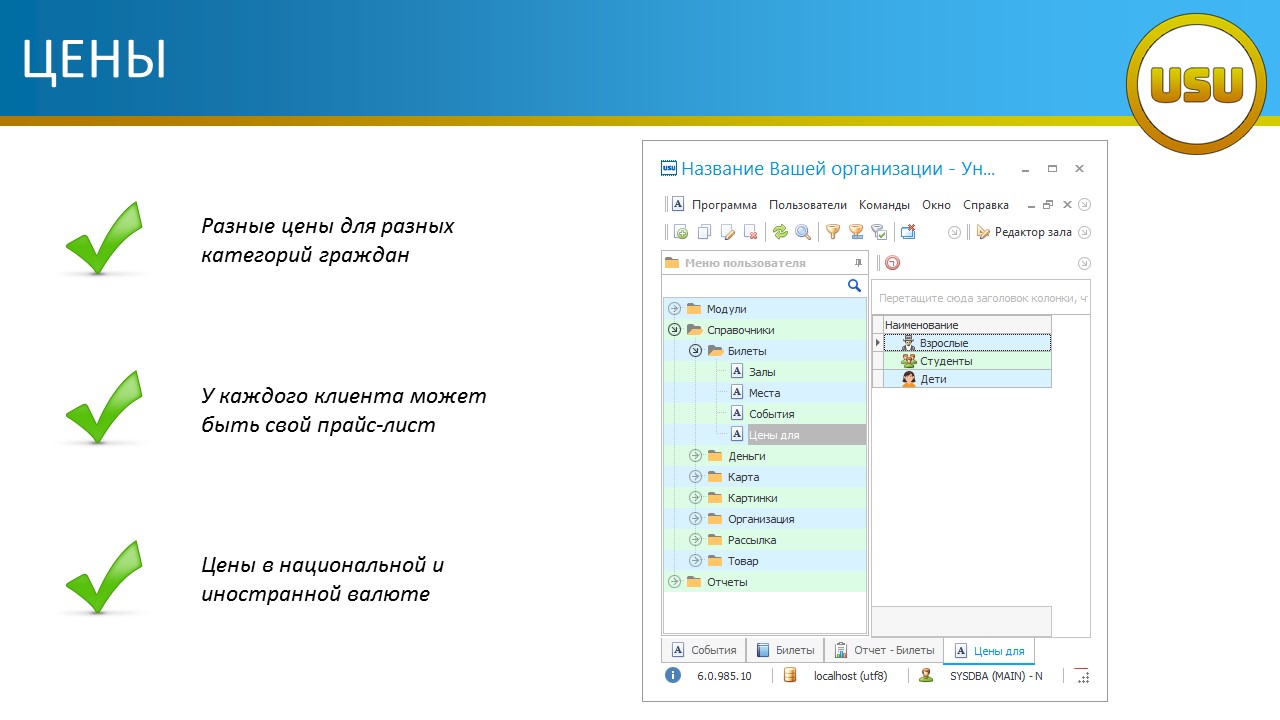Image resolution: width=1280 pixels, height=720 pixels.
Task: Expand the Карта folder arrow
Action: [x=696, y=477]
